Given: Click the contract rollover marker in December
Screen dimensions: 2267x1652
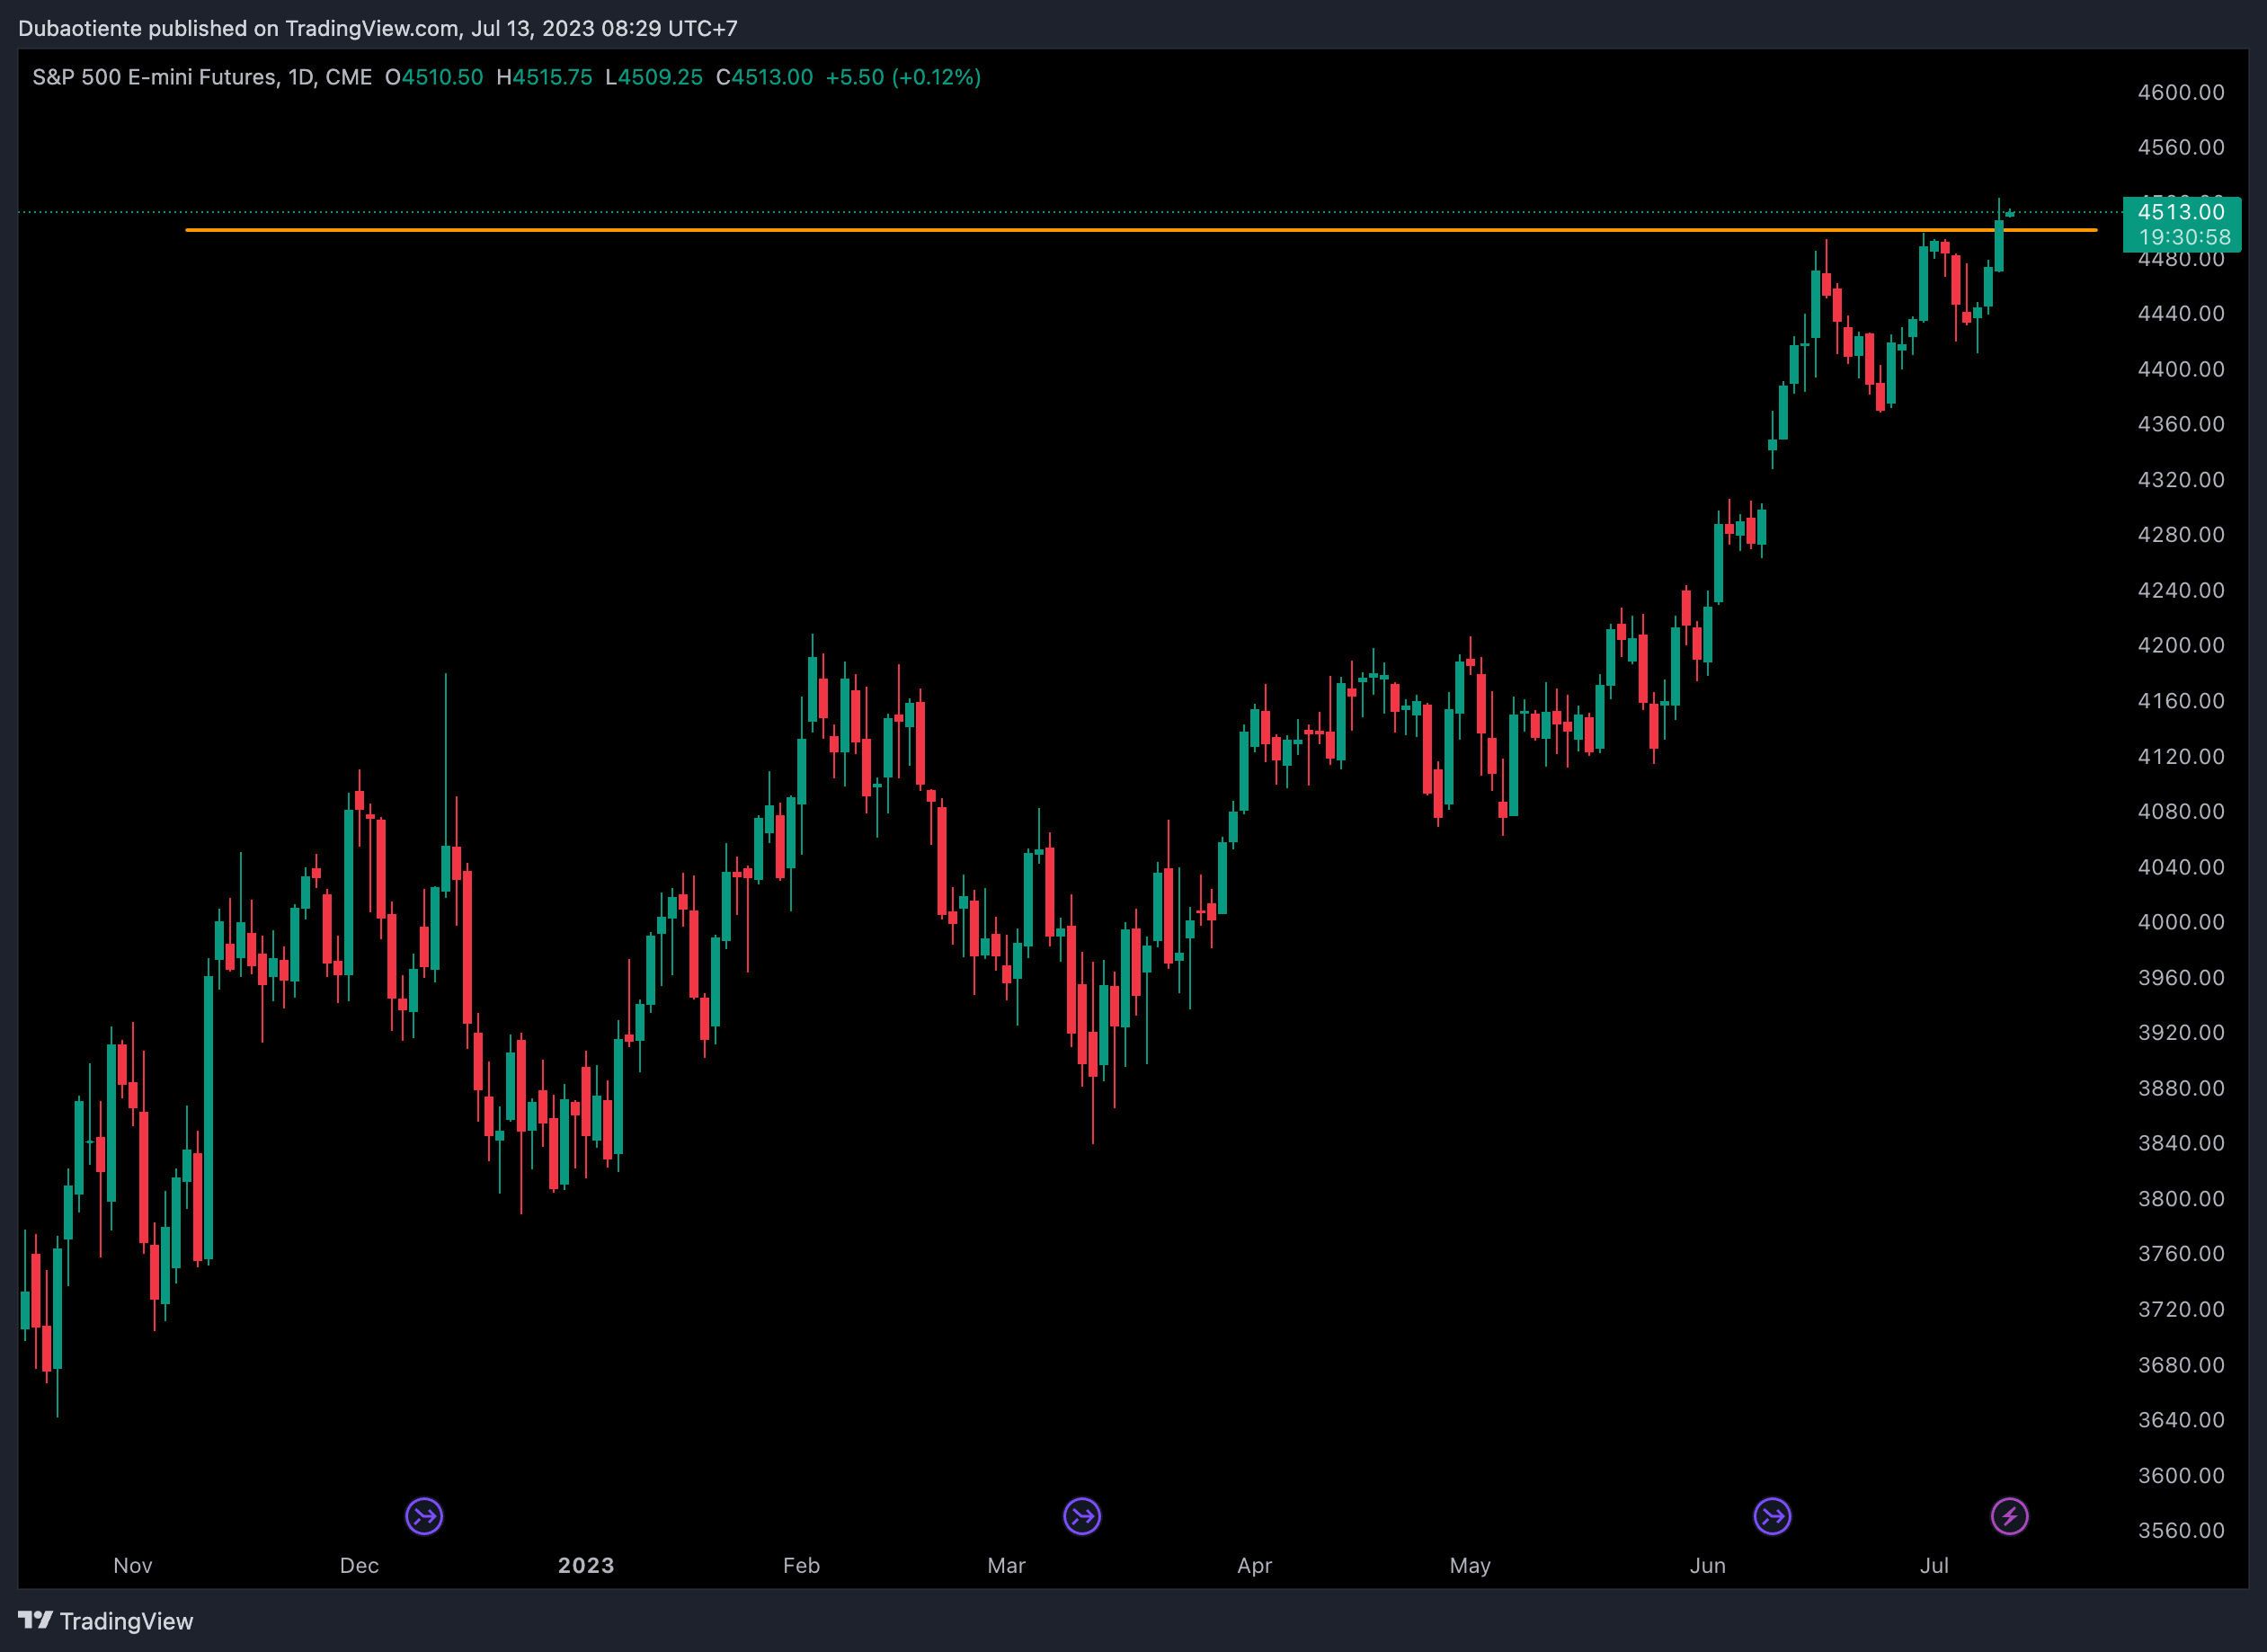Looking at the screenshot, I should tap(424, 1516).
